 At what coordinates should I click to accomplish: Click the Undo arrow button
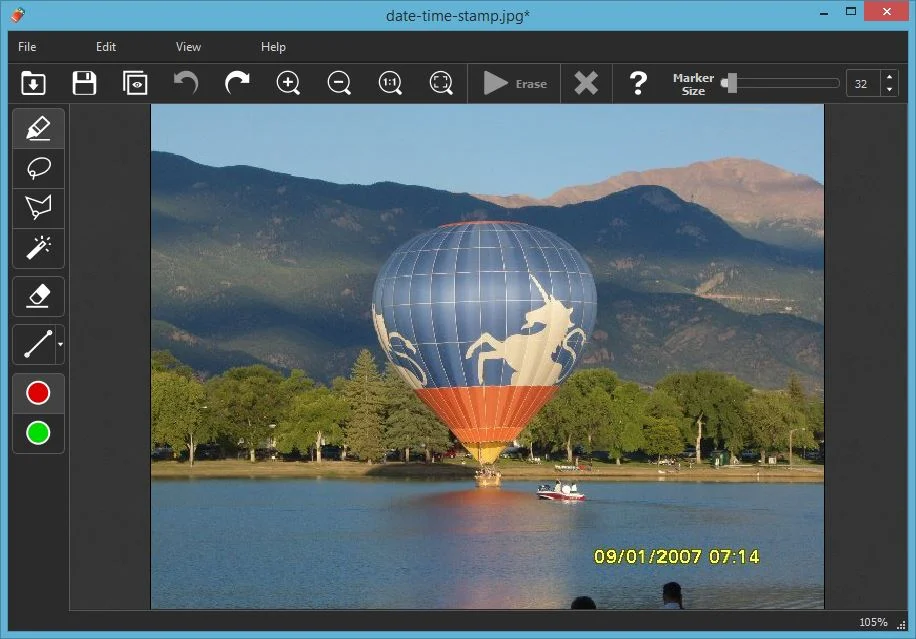click(186, 83)
